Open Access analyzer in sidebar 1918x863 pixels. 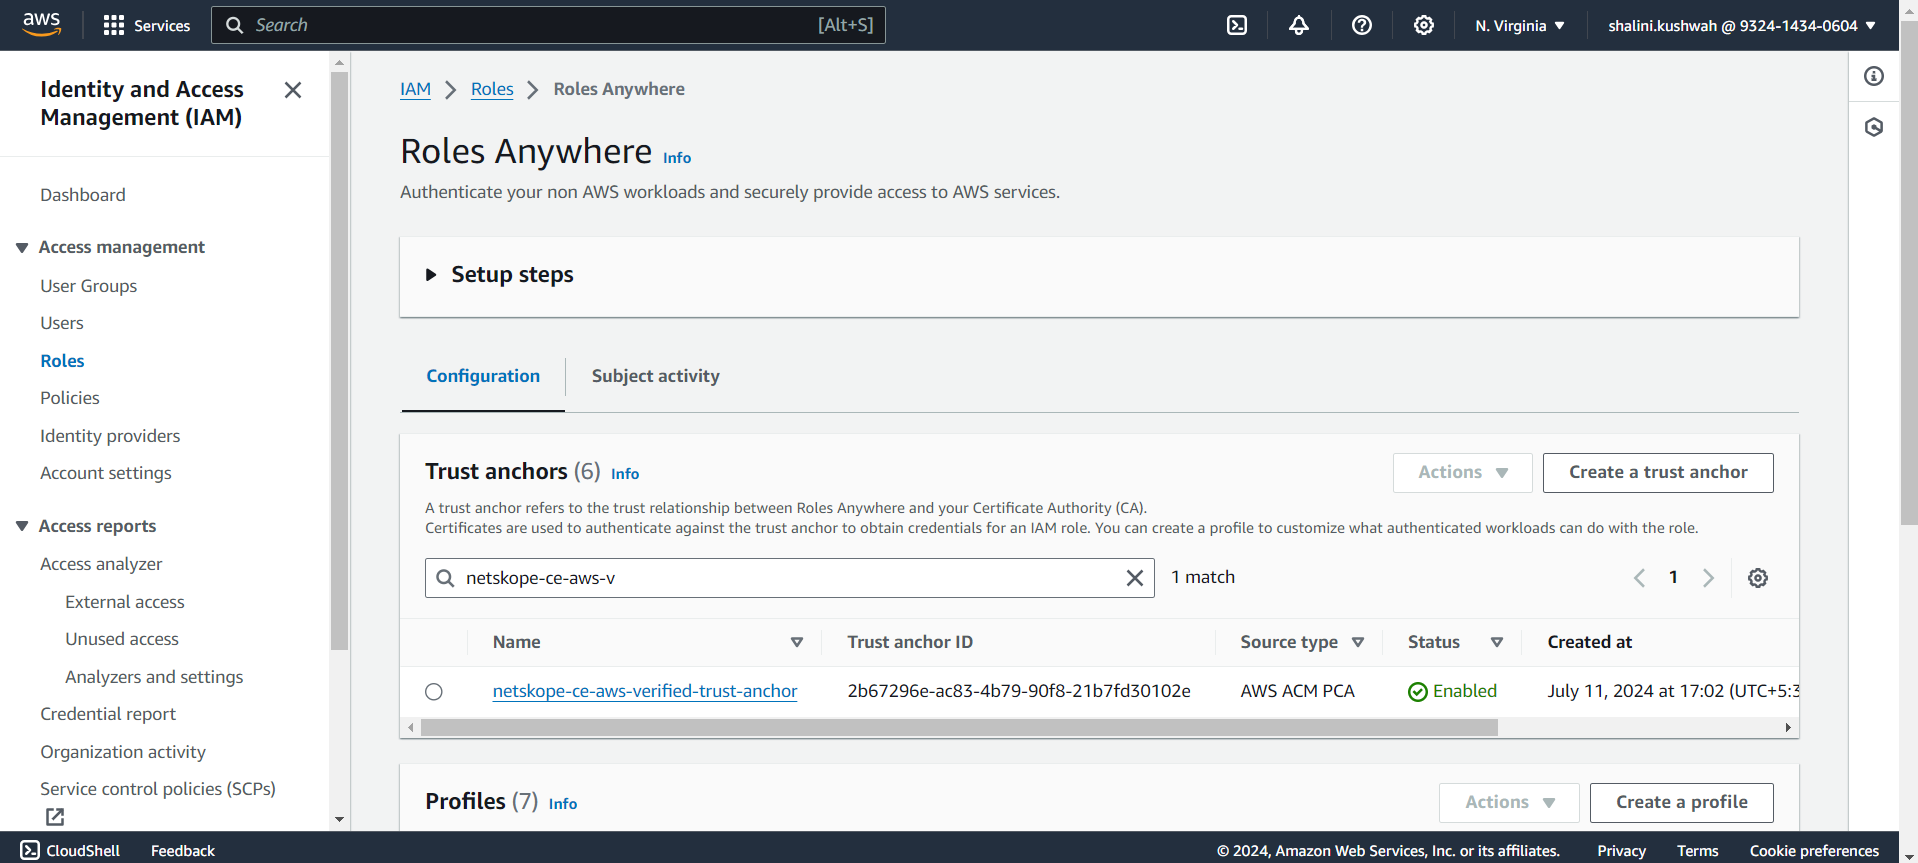tap(101, 564)
